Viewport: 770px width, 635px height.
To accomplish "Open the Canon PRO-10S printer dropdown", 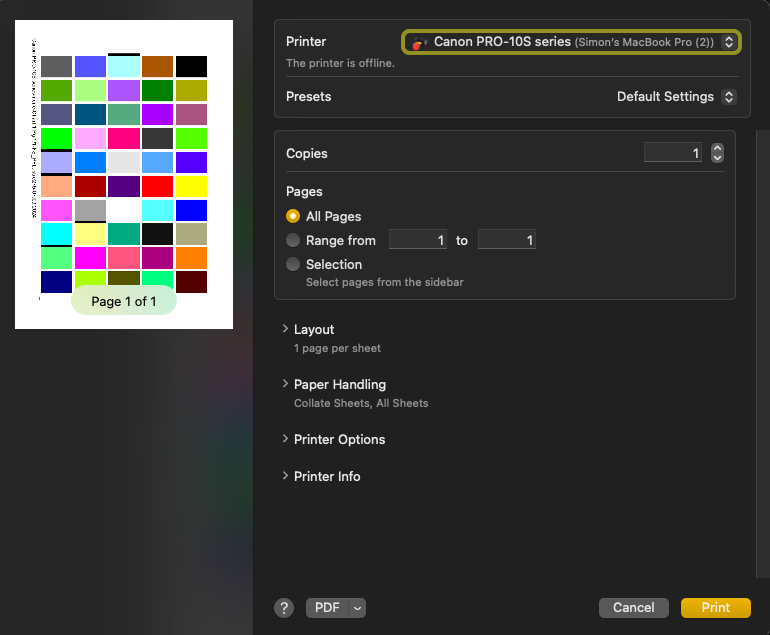I will click(x=571, y=42).
